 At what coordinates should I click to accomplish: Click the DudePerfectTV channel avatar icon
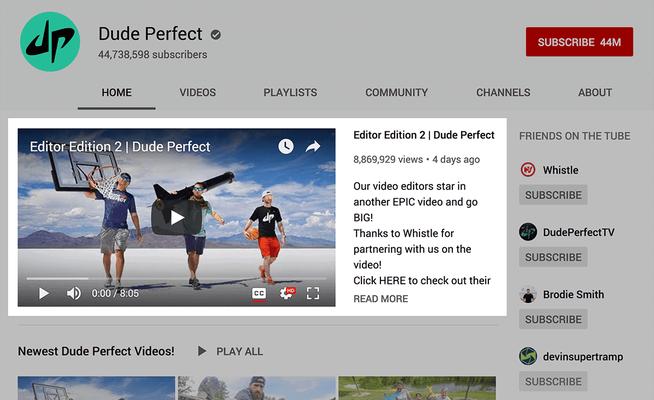click(x=528, y=232)
